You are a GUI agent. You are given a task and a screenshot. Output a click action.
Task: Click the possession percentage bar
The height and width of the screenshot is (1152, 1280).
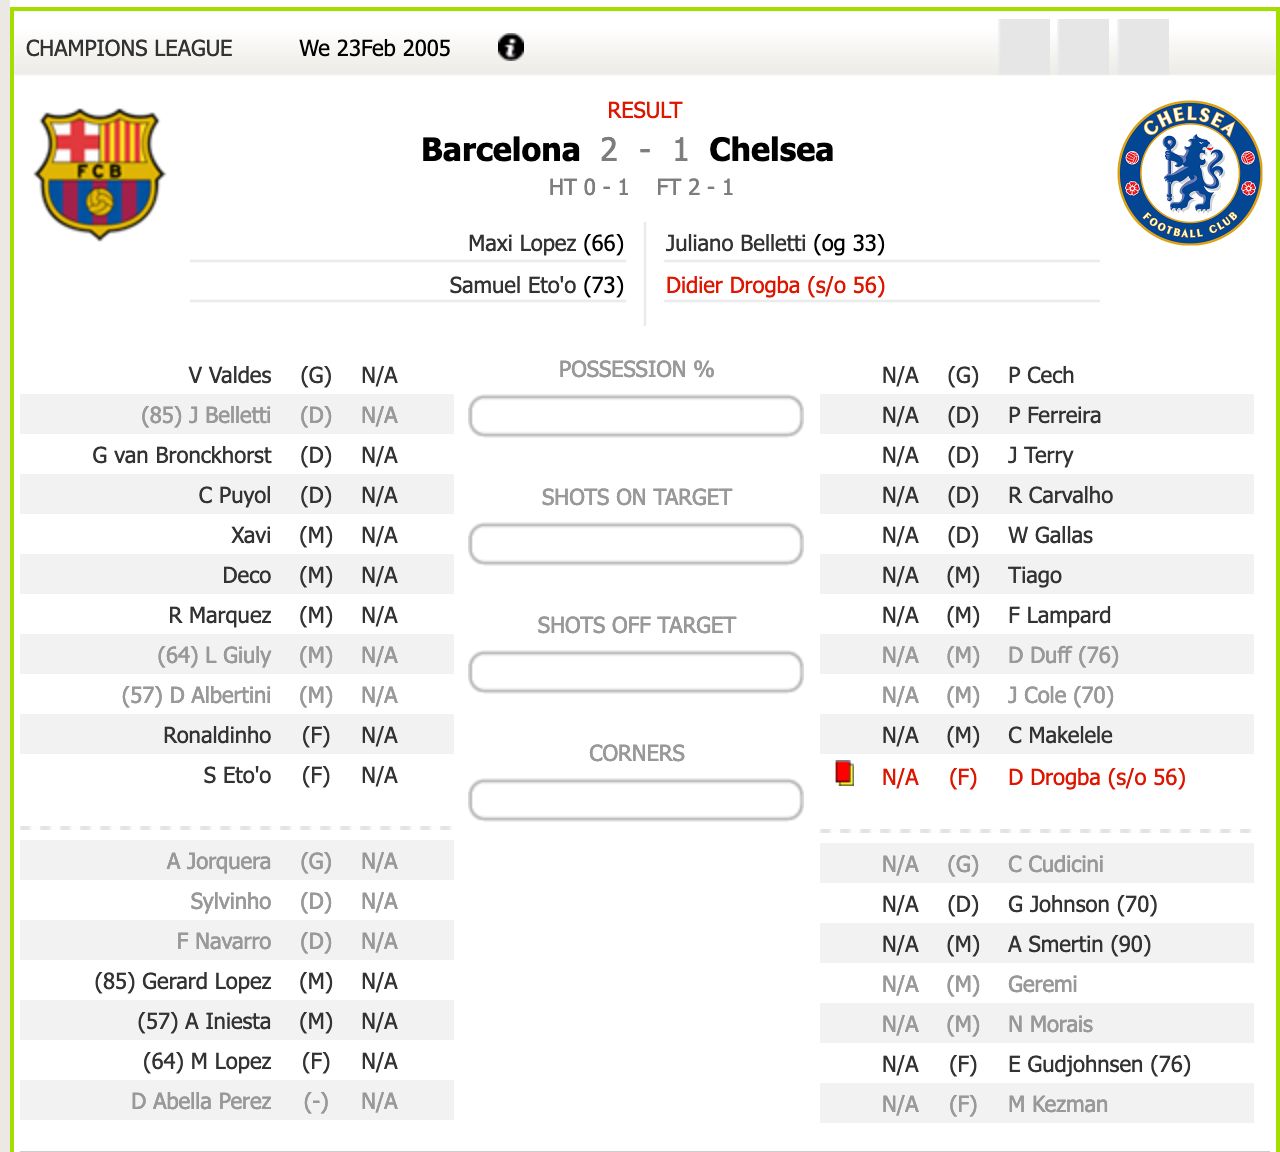636,416
